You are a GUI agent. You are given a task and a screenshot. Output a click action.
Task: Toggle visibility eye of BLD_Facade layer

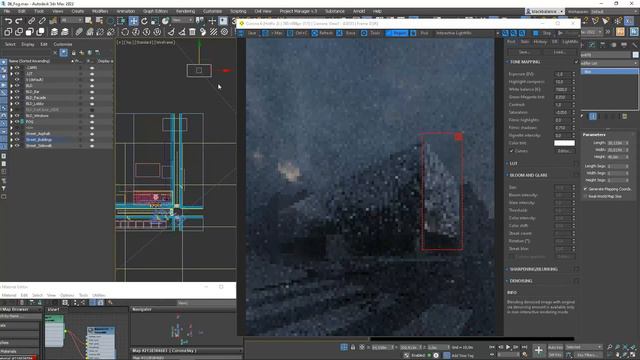(17, 98)
